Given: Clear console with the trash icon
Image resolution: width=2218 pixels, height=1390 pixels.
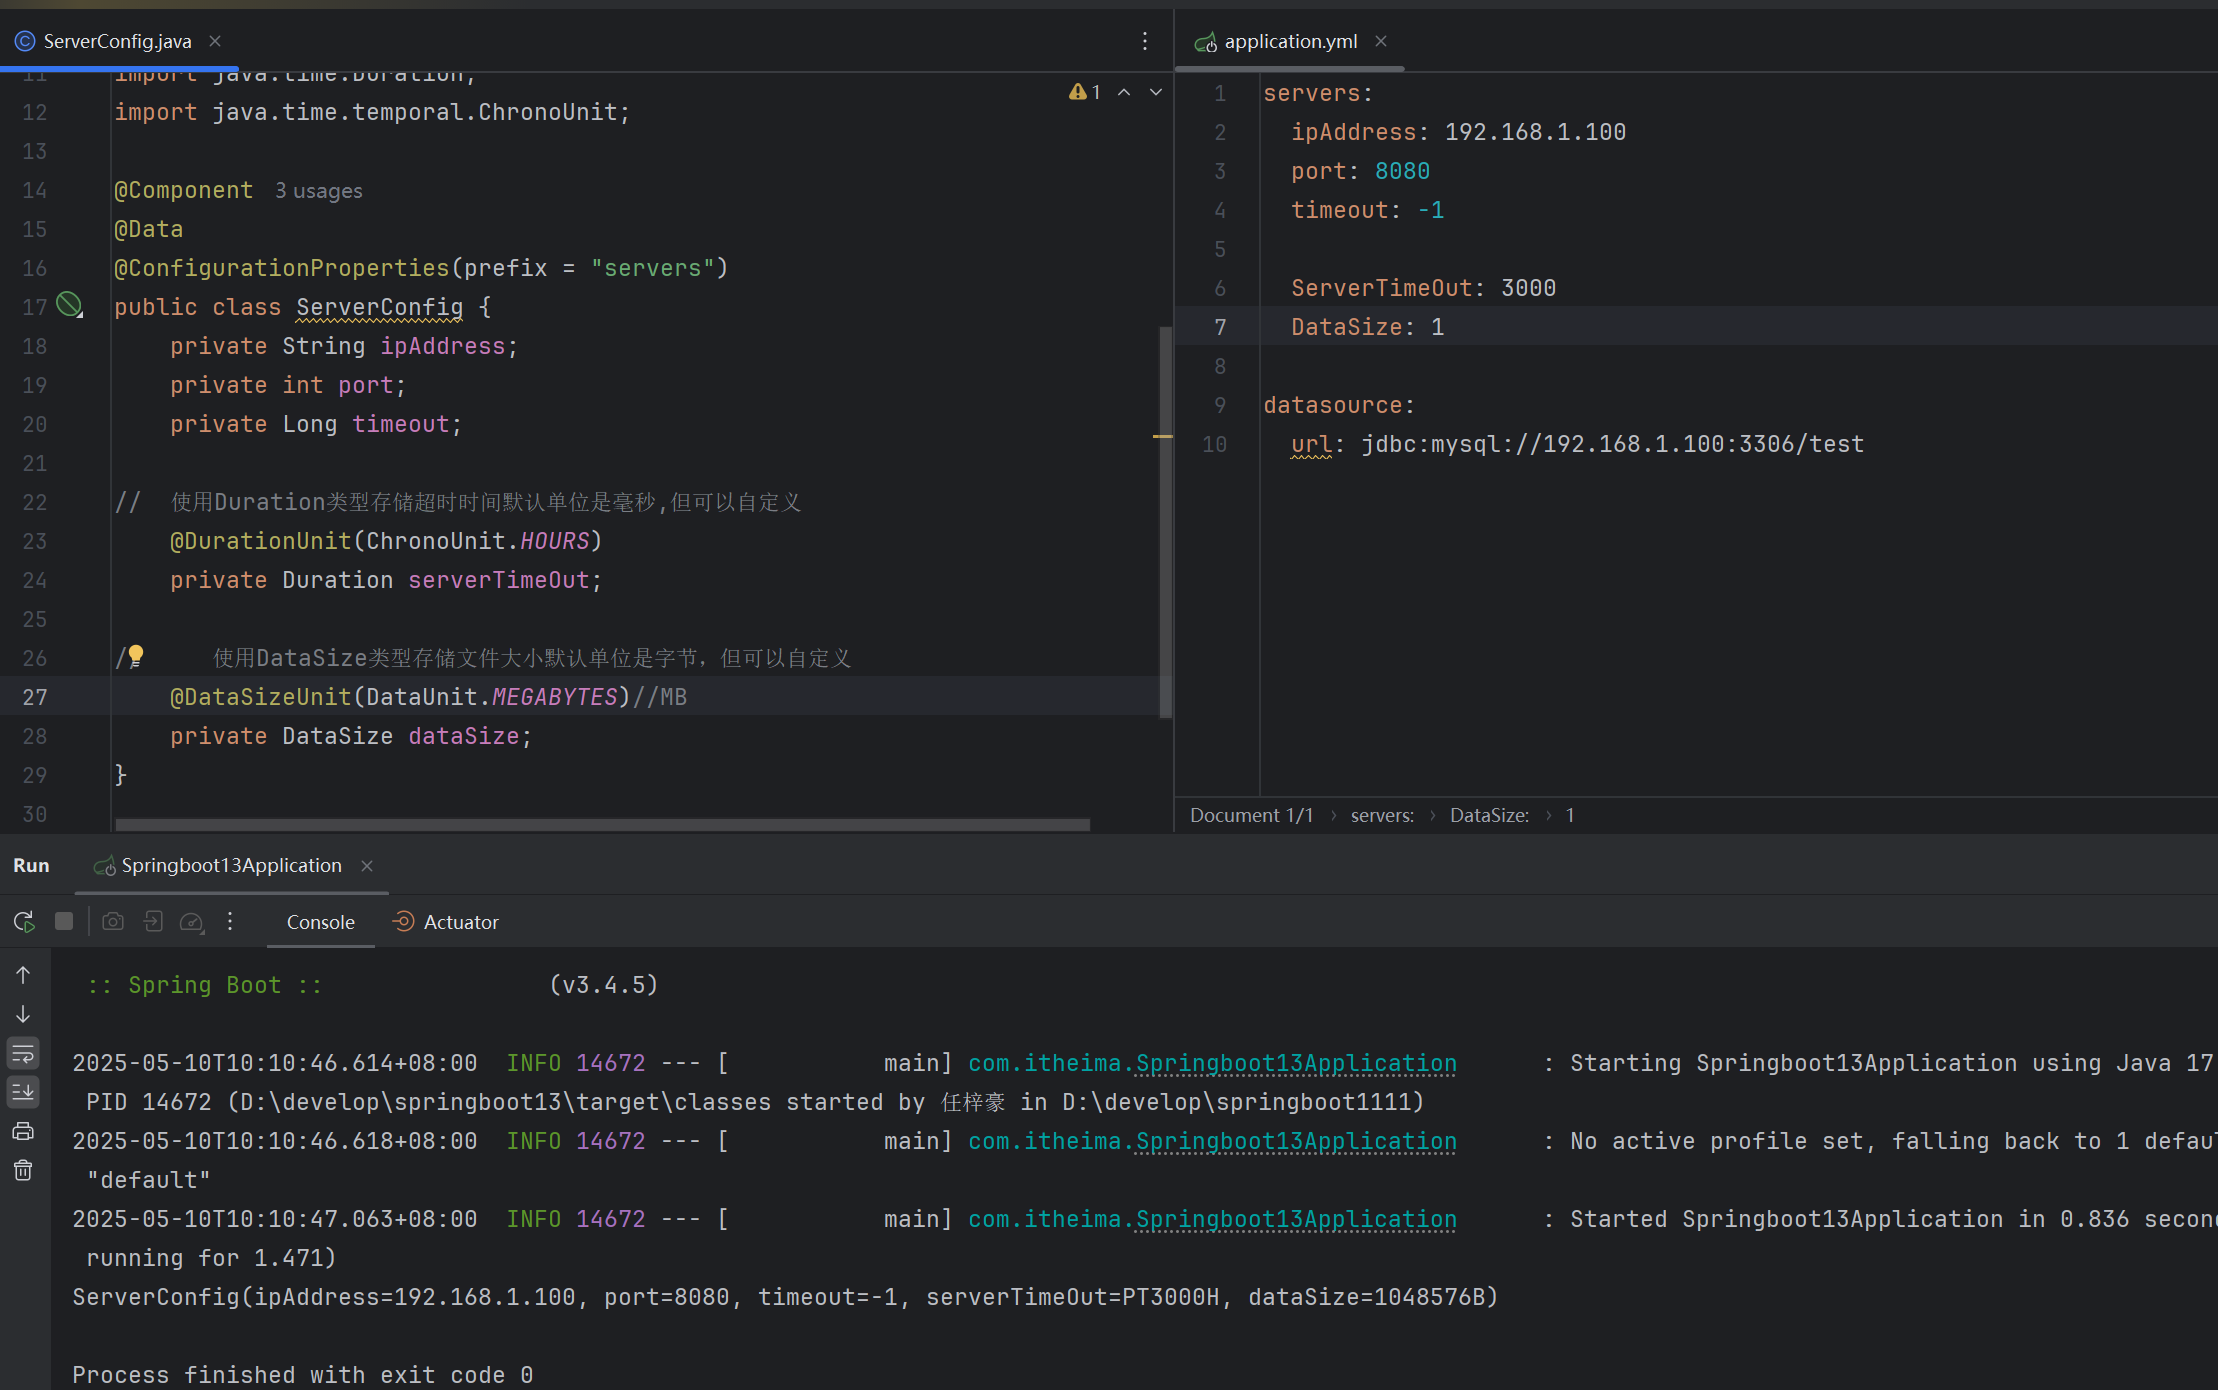Looking at the screenshot, I should point(23,1171).
